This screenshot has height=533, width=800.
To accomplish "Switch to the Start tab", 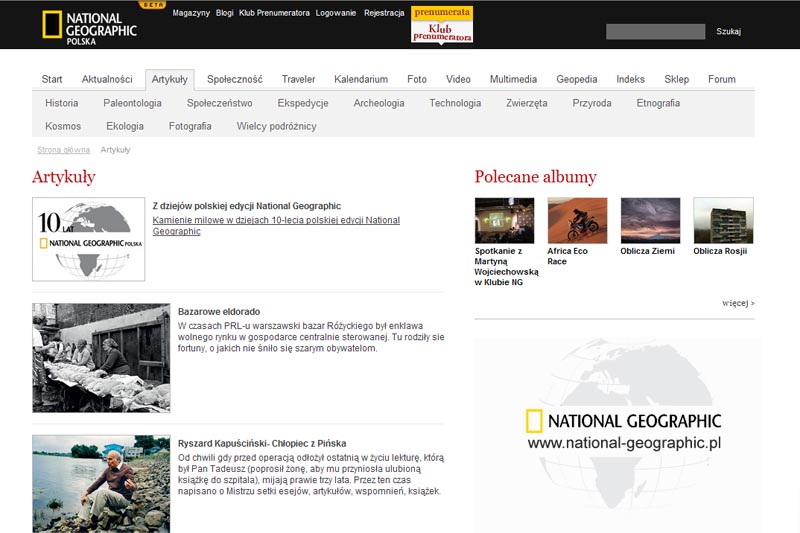I will 52,79.
